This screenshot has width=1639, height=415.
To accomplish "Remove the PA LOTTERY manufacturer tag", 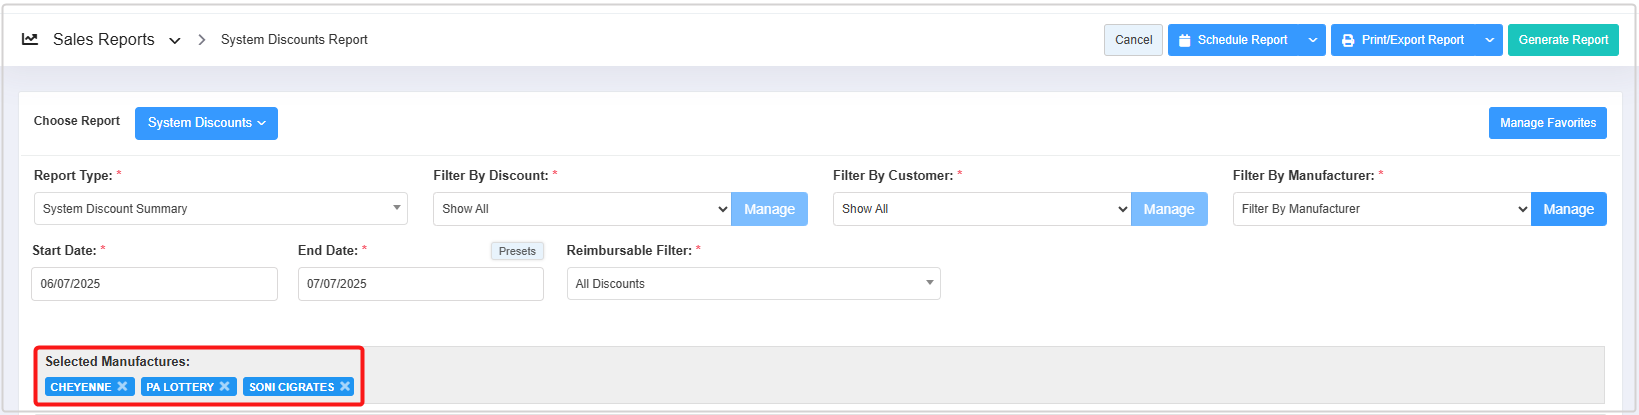I will 225,387.
